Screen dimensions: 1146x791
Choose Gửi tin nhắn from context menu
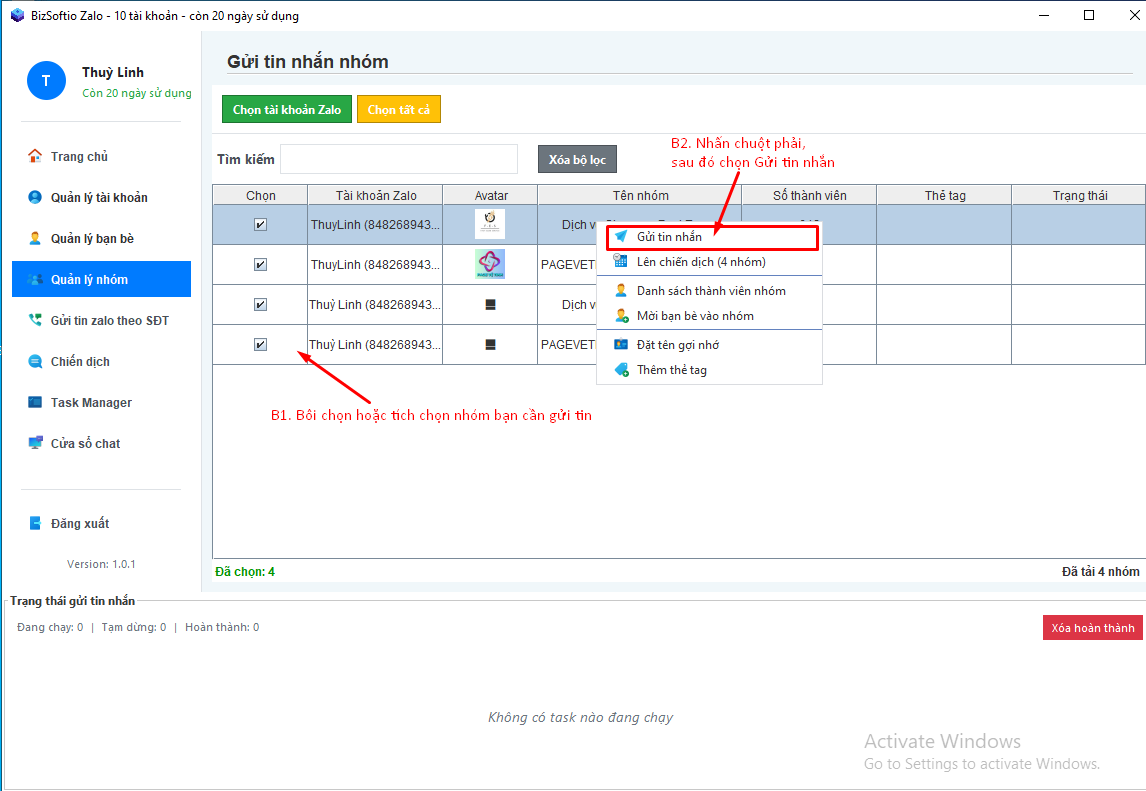(669, 237)
